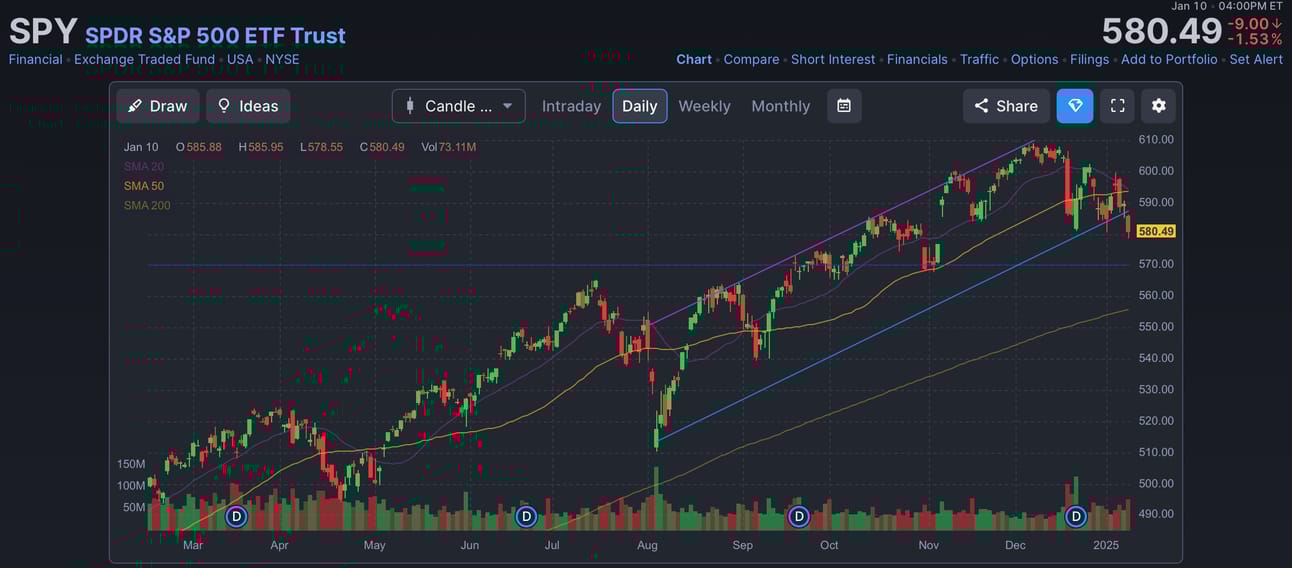Open the Ideas panel
Screen dimensions: 1292x568
pyautogui.click(x=248, y=106)
